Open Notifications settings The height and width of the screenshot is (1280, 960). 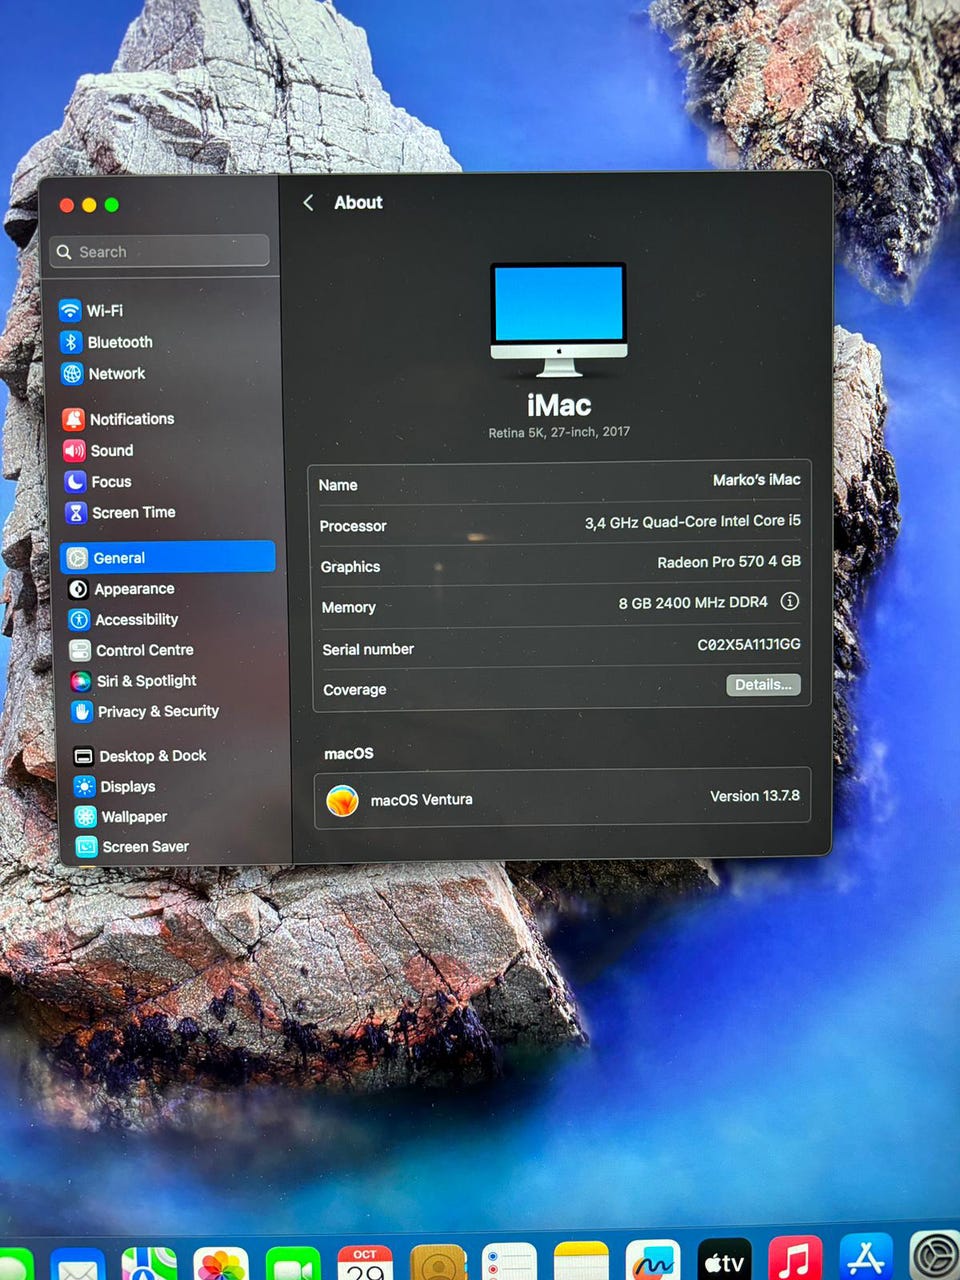point(118,419)
